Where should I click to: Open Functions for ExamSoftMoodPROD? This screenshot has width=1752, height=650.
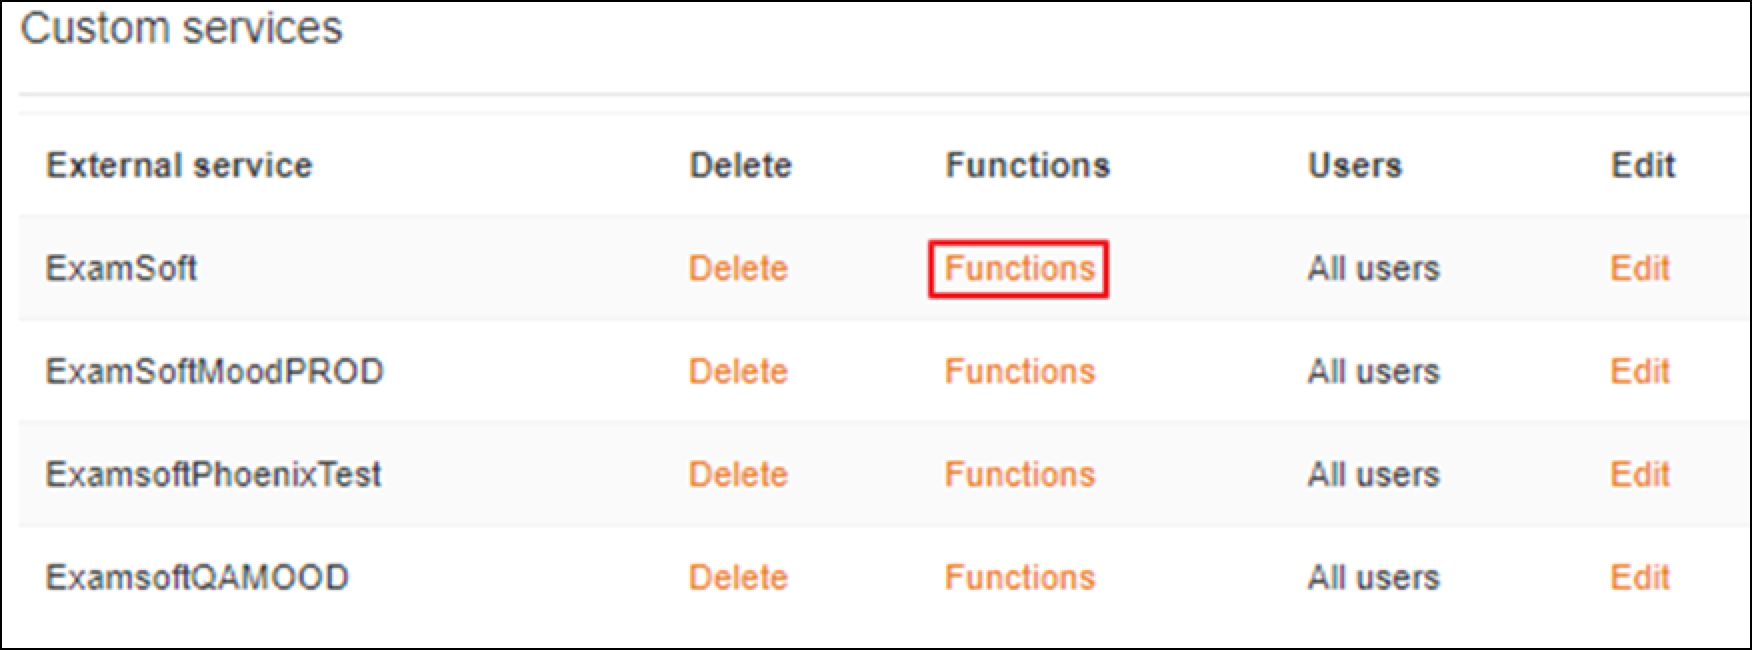[x=1019, y=371]
